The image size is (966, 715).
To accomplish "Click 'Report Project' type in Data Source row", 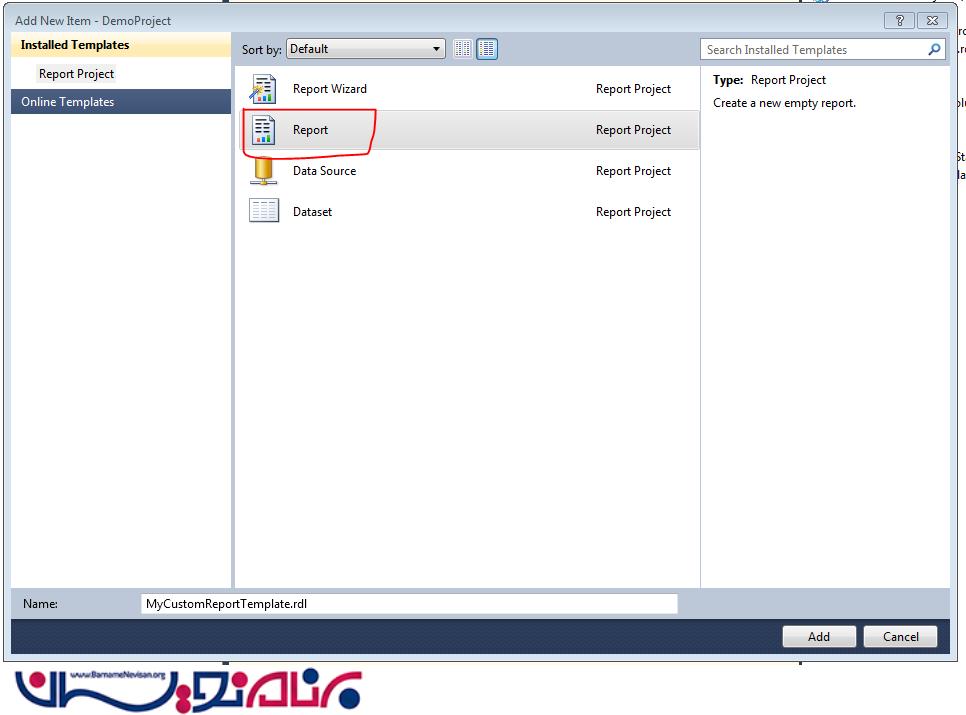I will click(633, 171).
